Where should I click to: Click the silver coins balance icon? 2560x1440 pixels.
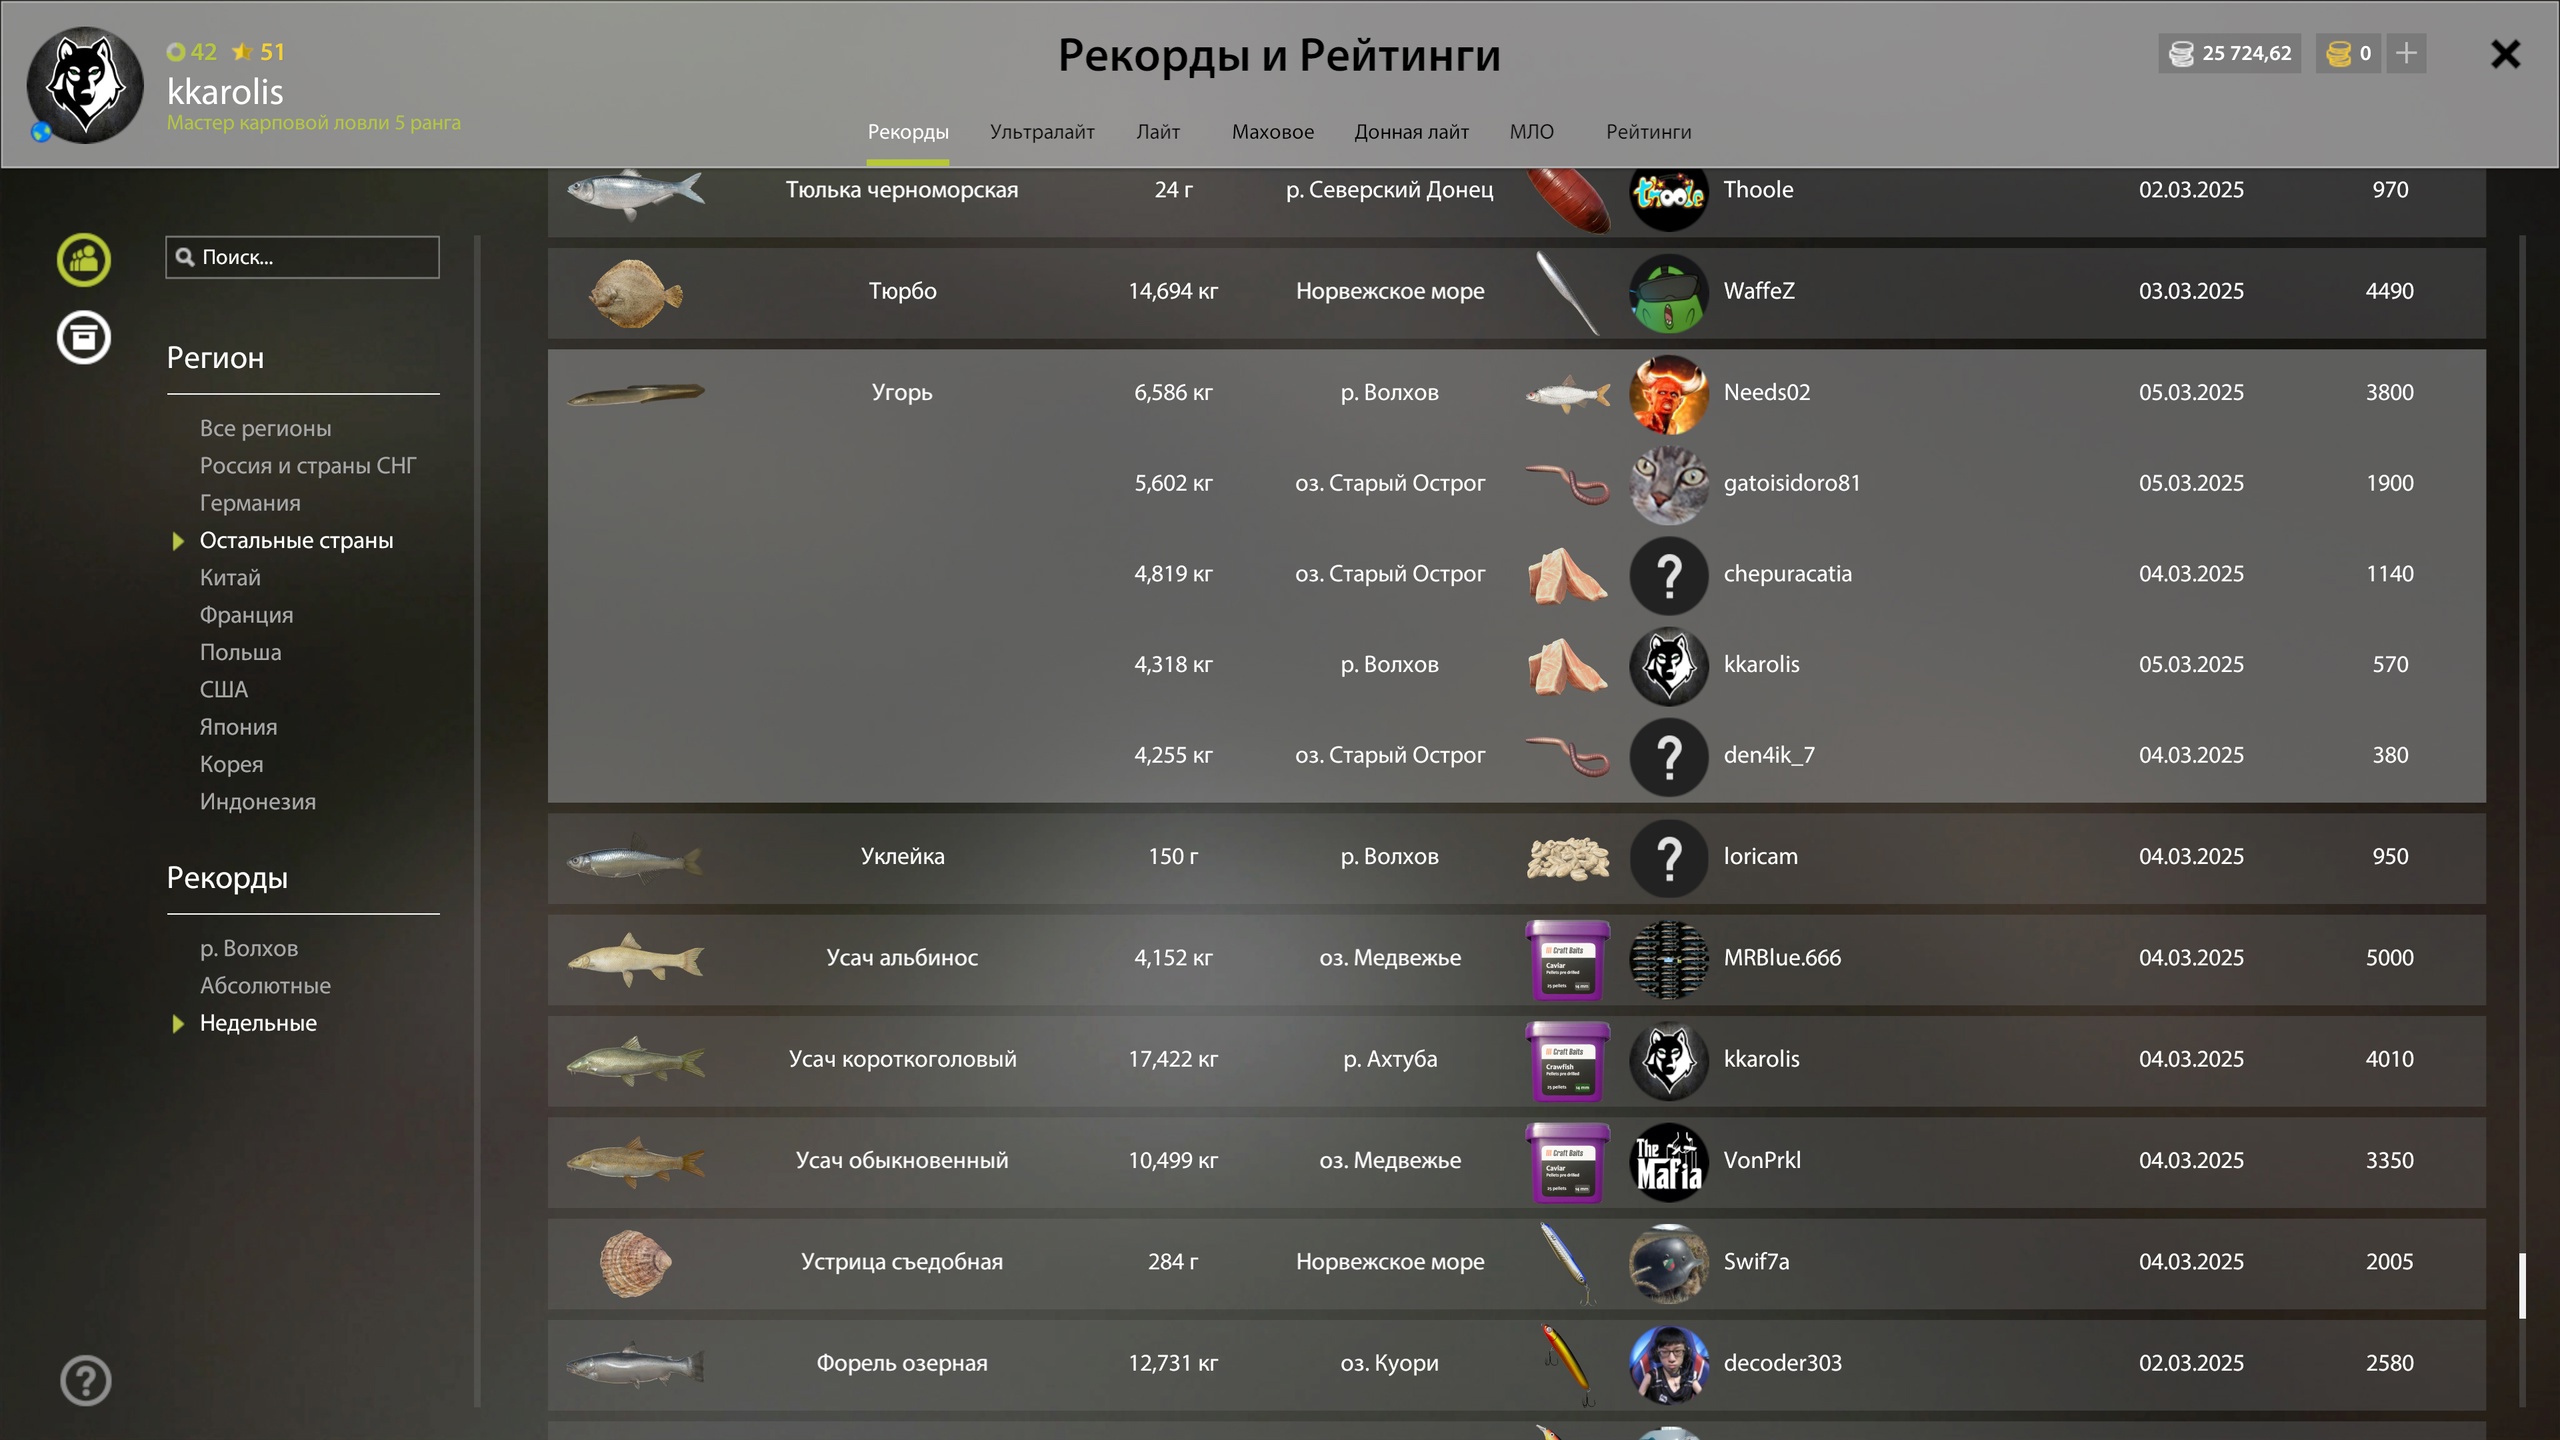click(2181, 53)
